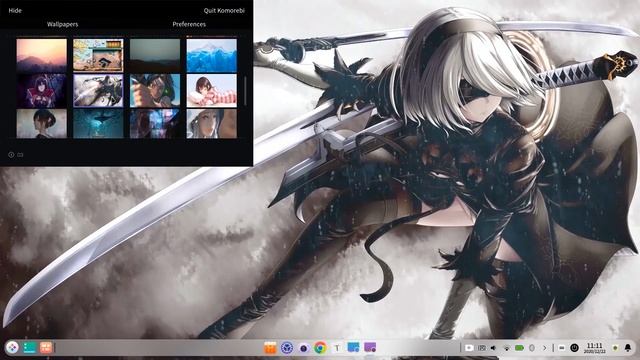Launch Google Chrome from the dock

[x=320, y=348]
